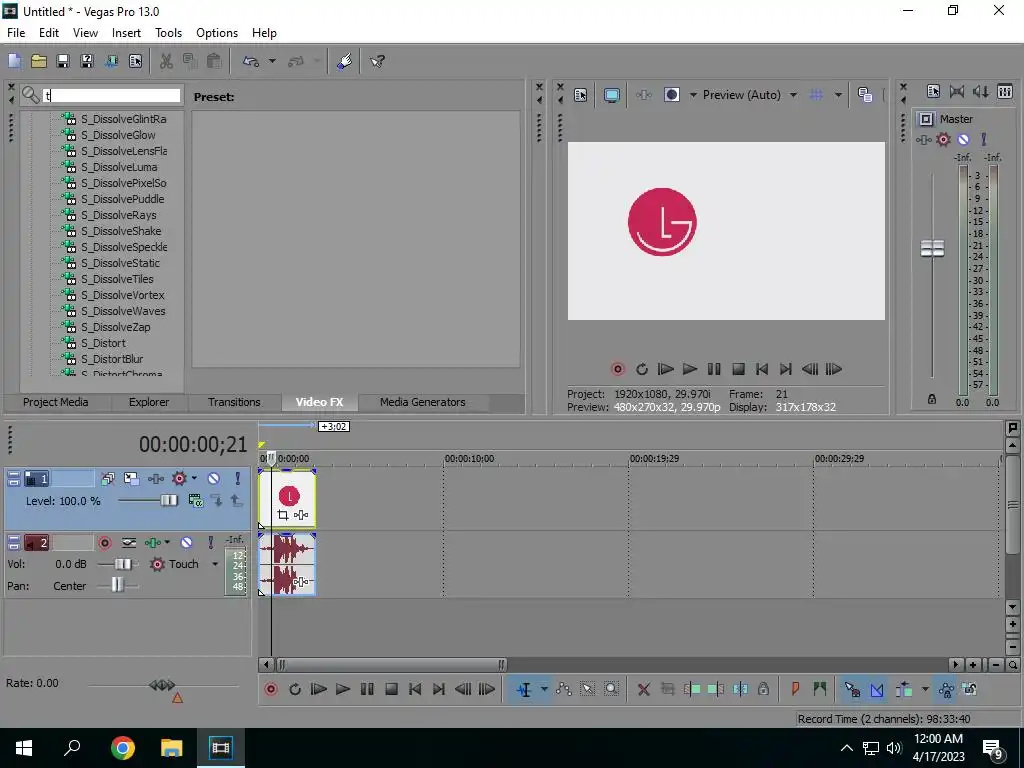Click the Video FX search field
The height and width of the screenshot is (768, 1024).
click(112, 96)
